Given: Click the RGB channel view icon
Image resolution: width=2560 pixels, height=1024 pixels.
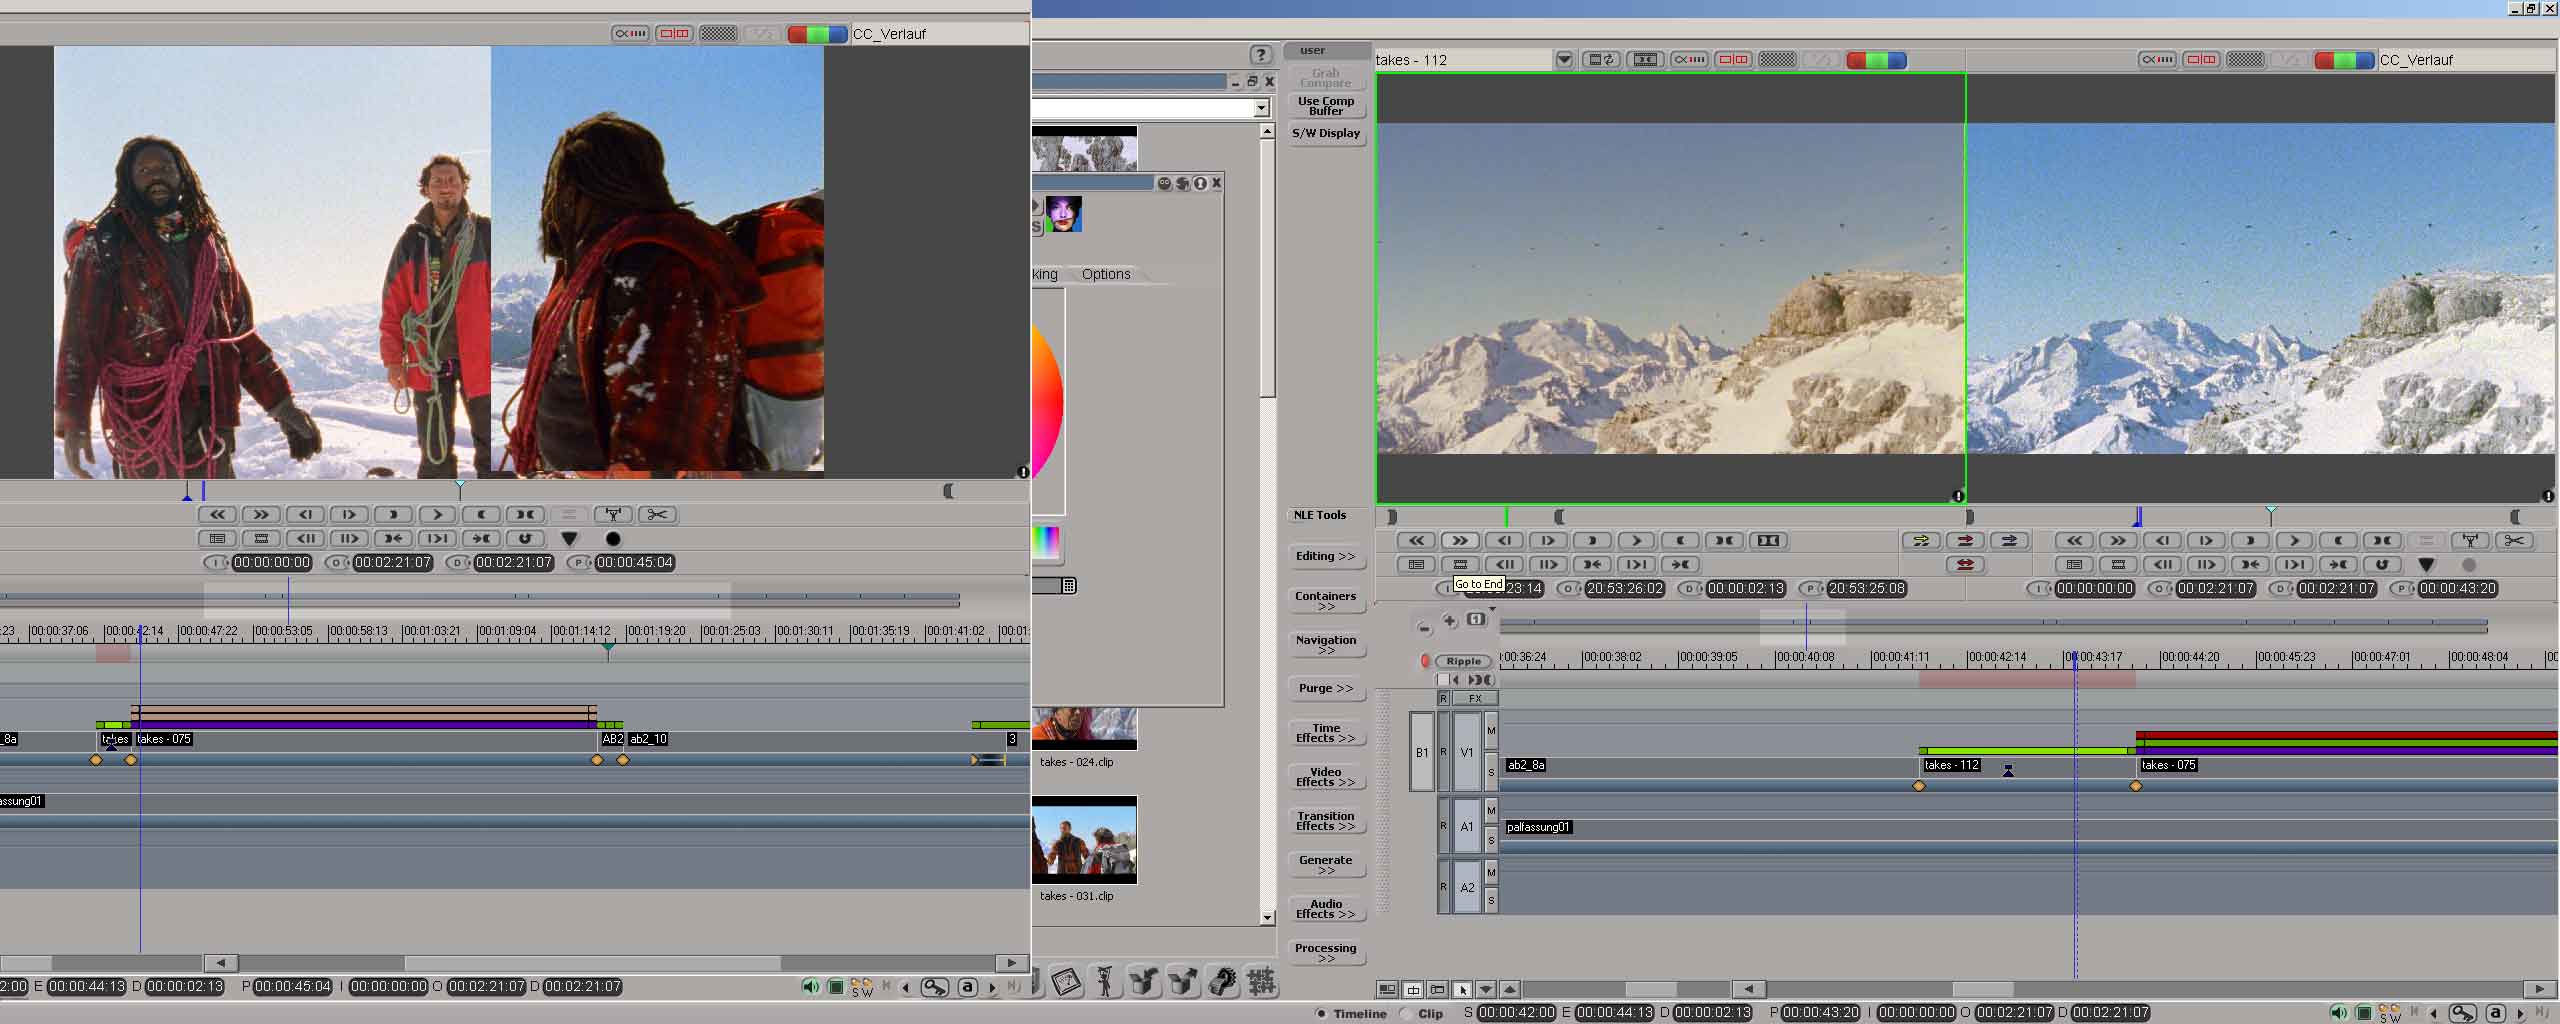Looking at the screenshot, I should click(x=1876, y=60).
